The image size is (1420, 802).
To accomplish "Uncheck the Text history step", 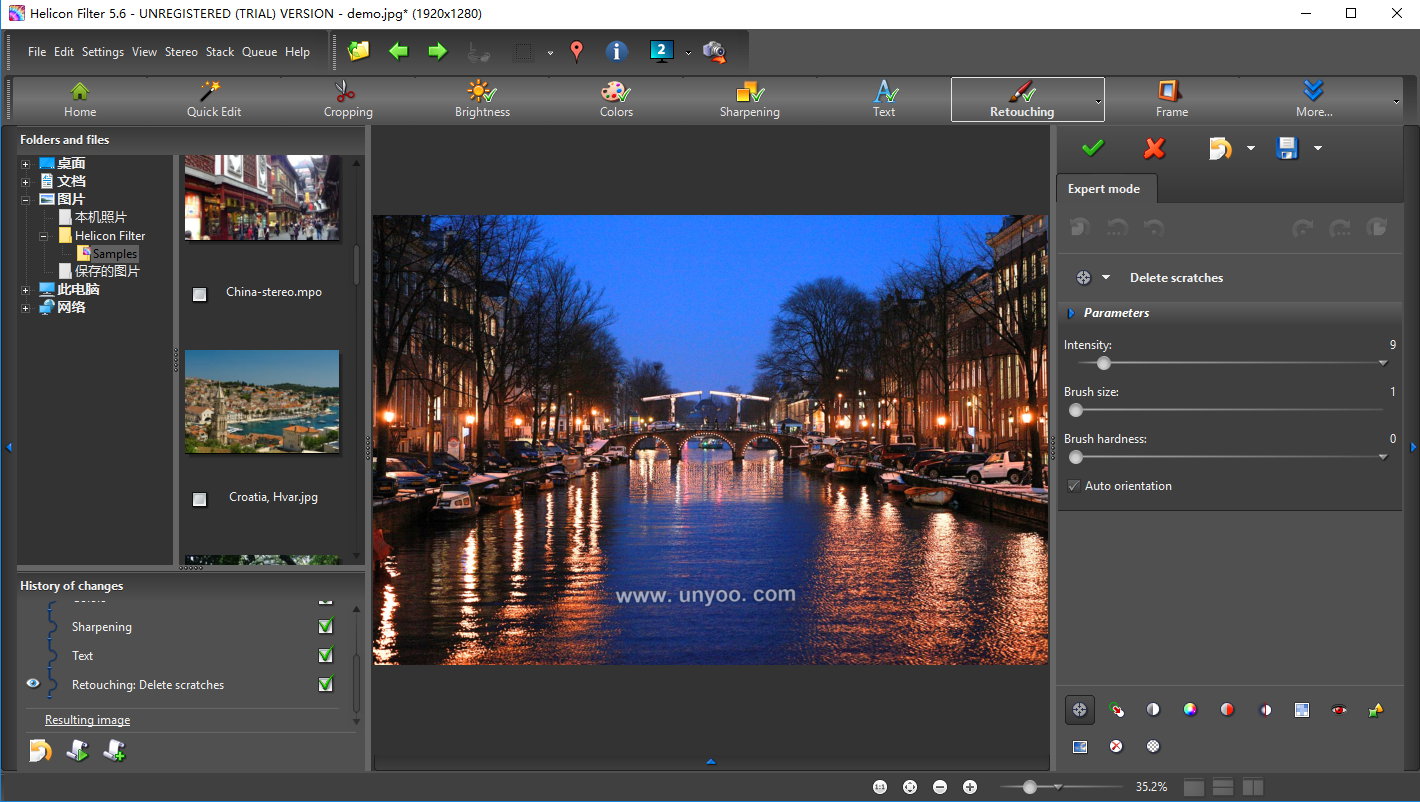I will [x=325, y=656].
